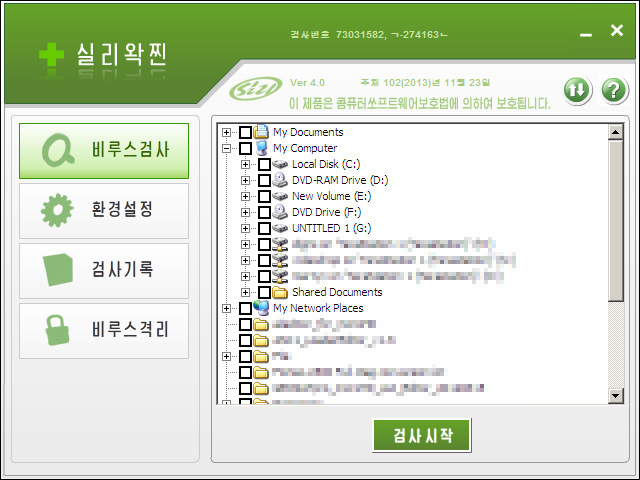Click the green update arrows icon
The width and height of the screenshot is (640, 480).
coord(578,90)
